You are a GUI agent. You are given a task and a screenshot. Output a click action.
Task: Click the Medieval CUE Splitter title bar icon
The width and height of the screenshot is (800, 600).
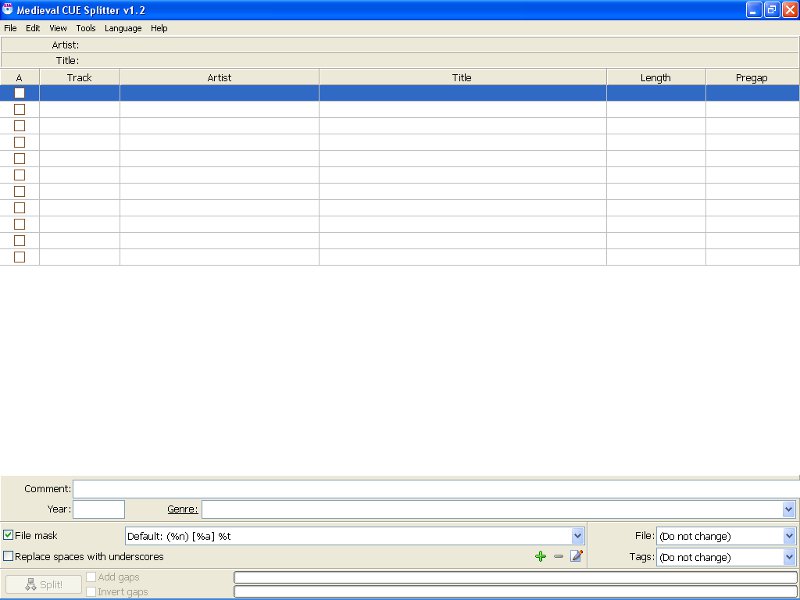pos(8,9)
